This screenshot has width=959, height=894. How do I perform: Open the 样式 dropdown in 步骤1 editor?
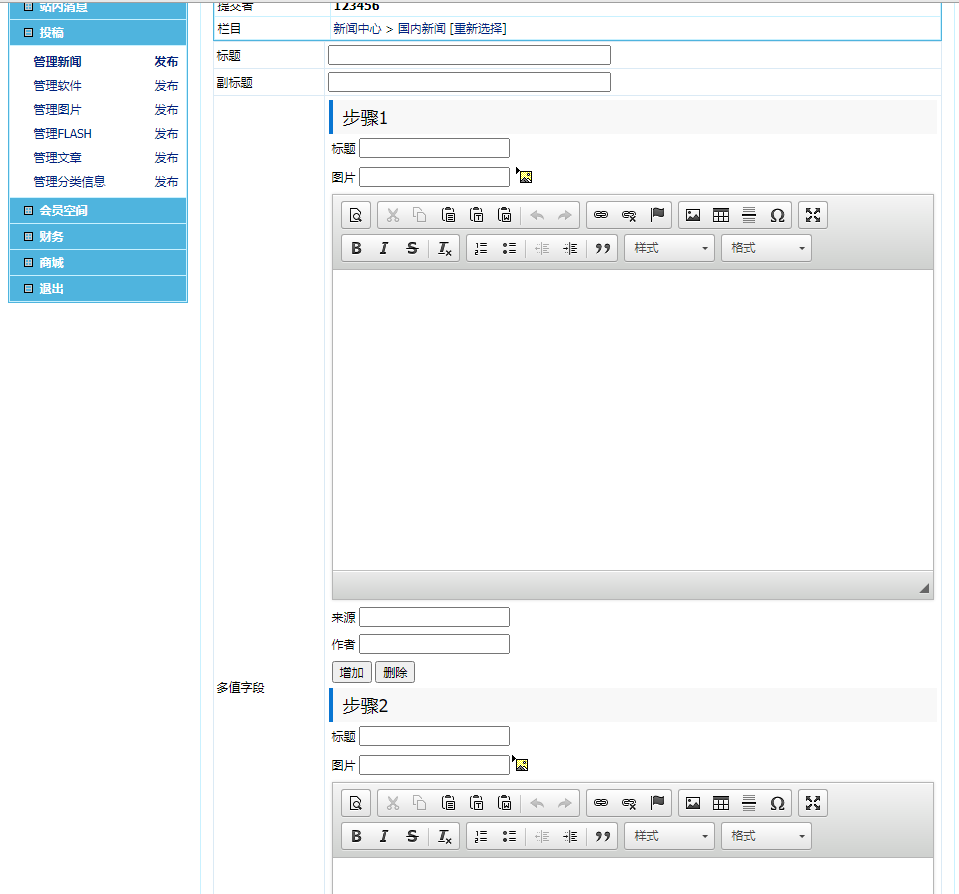click(669, 249)
